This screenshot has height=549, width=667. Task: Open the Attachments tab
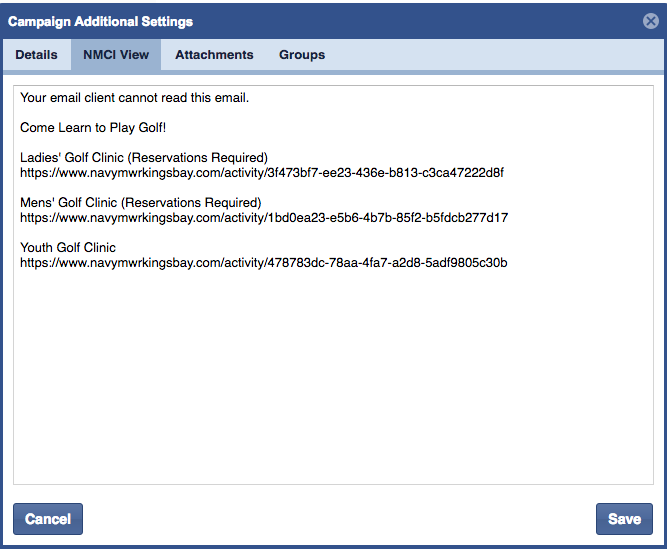click(214, 55)
